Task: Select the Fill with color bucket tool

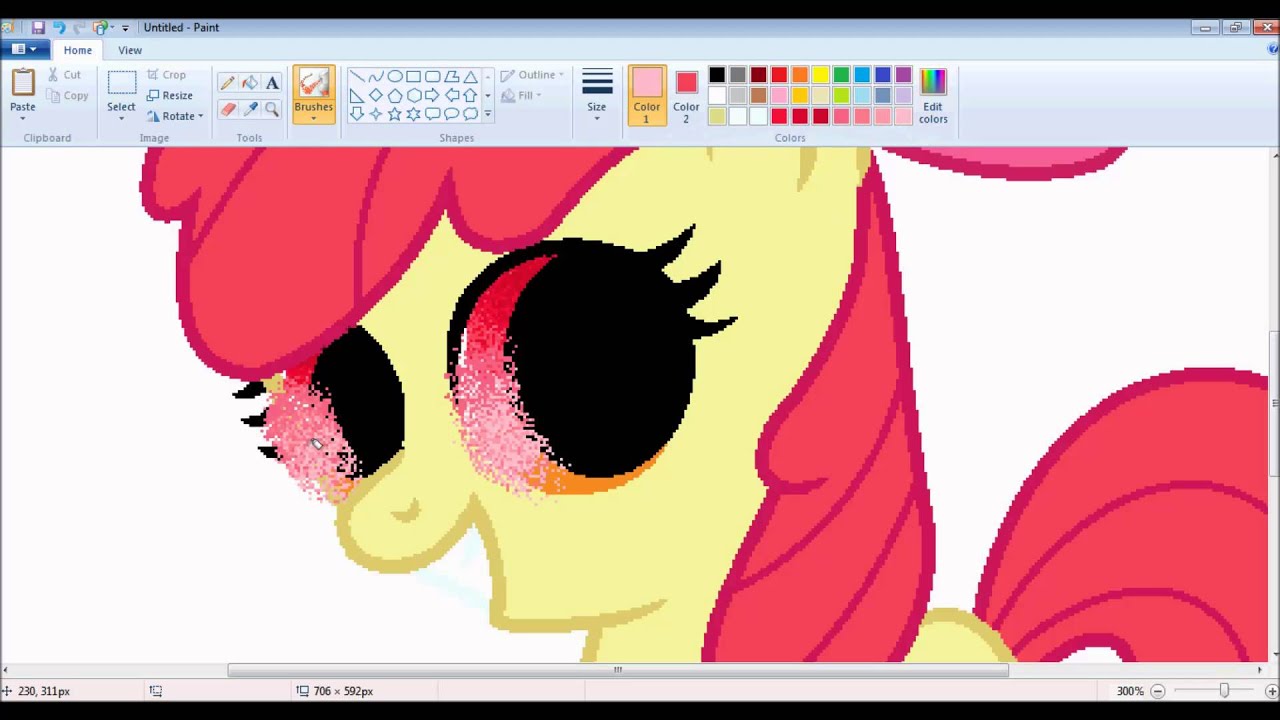Action: pyautogui.click(x=249, y=83)
